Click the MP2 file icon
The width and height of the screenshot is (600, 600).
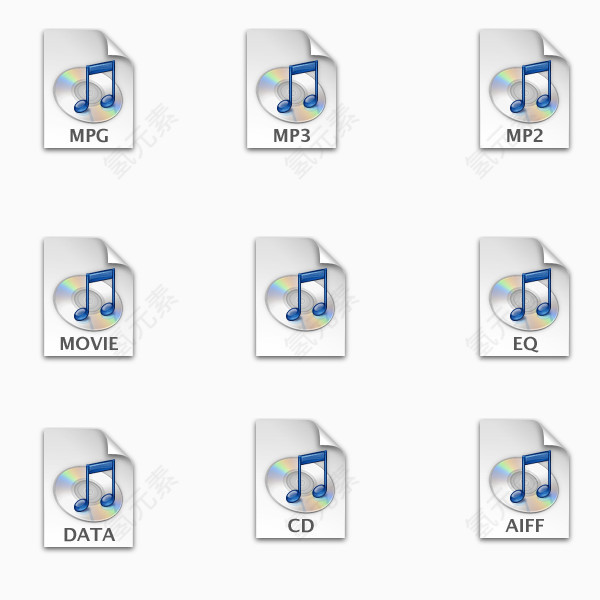coord(524,89)
